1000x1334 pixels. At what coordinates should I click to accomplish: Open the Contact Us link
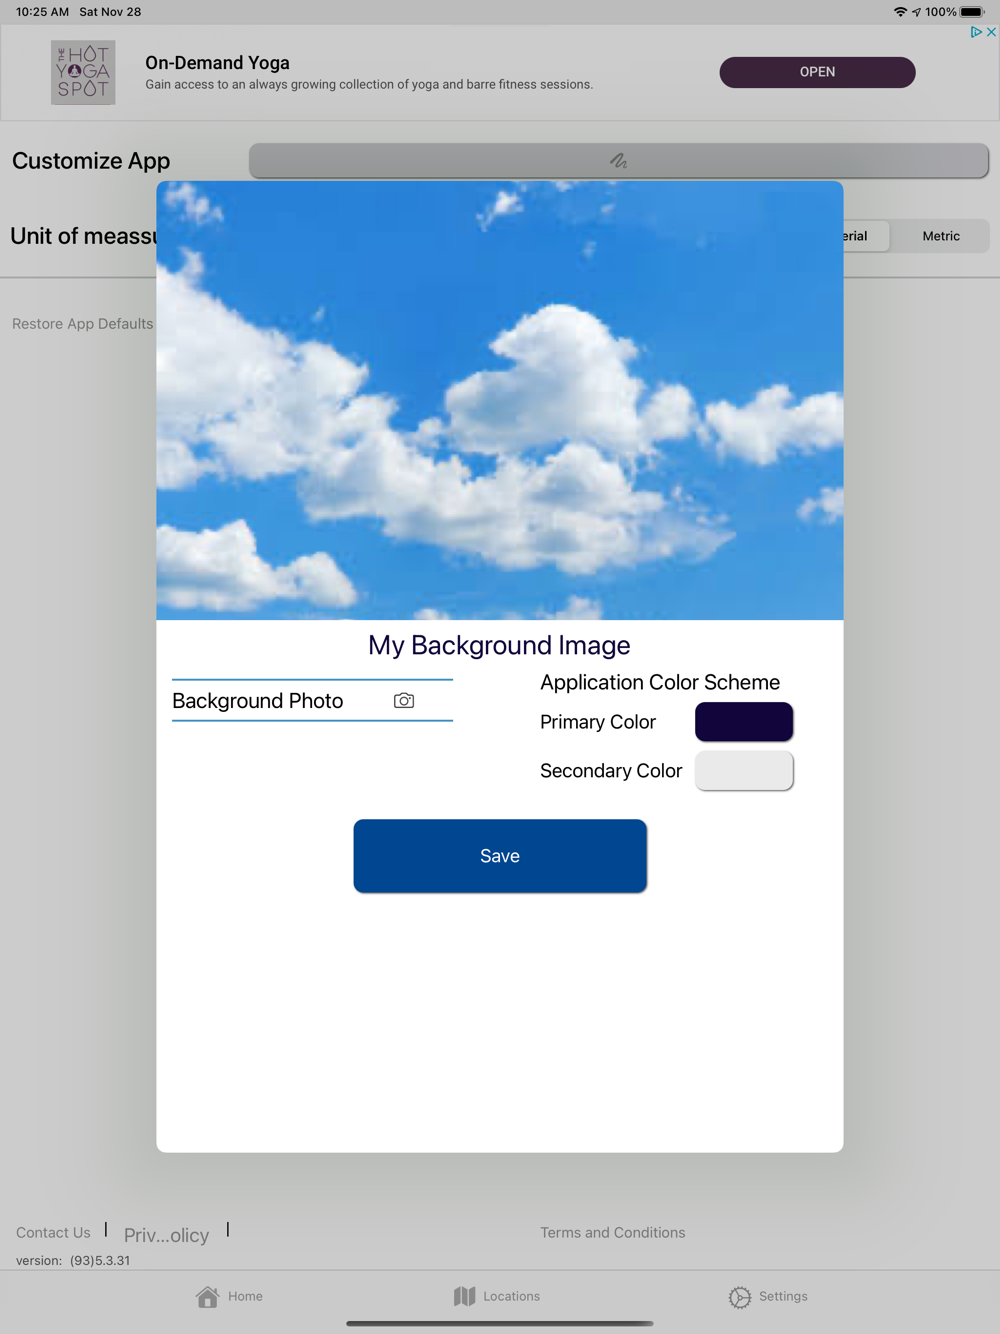53,1233
